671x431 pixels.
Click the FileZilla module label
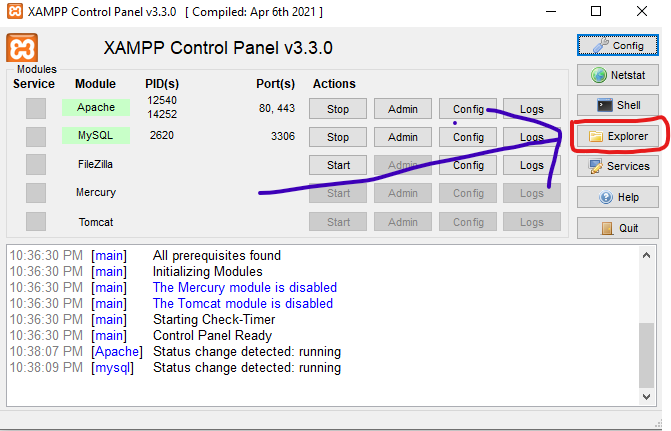coord(95,164)
